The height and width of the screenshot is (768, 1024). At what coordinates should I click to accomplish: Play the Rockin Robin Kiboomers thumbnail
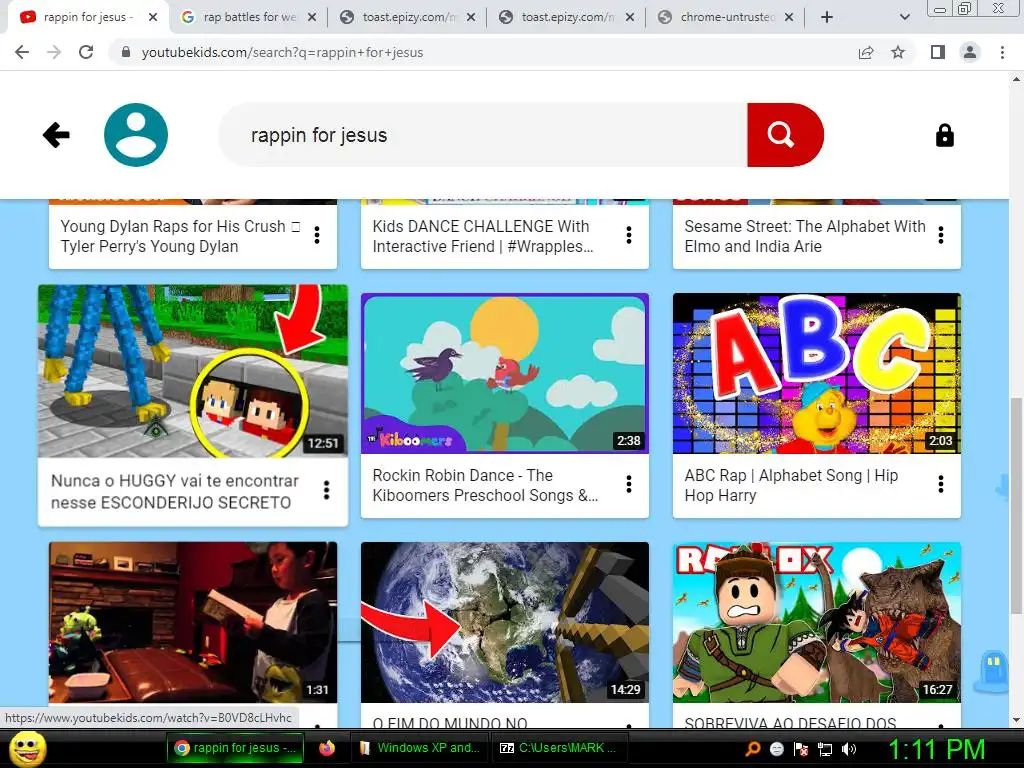point(505,373)
